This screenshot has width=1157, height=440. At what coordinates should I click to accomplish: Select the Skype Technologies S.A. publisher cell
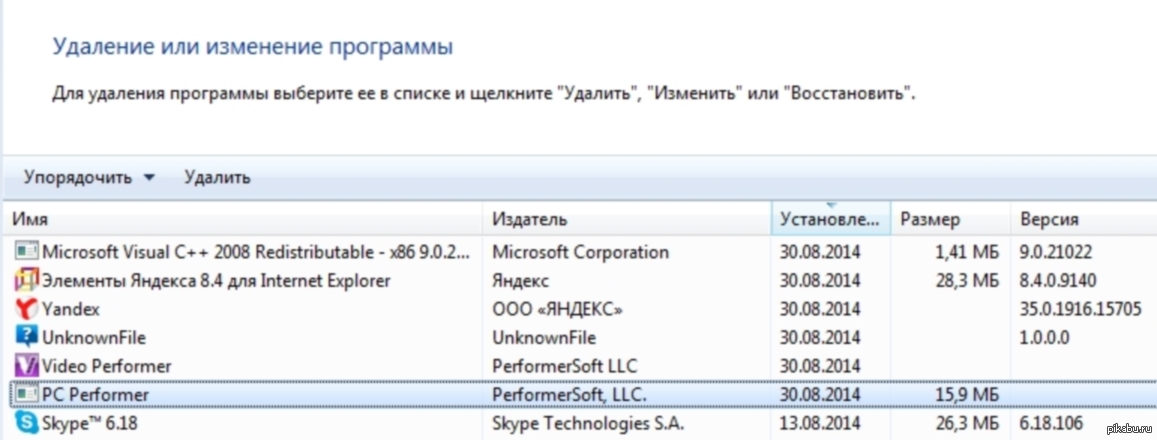589,424
